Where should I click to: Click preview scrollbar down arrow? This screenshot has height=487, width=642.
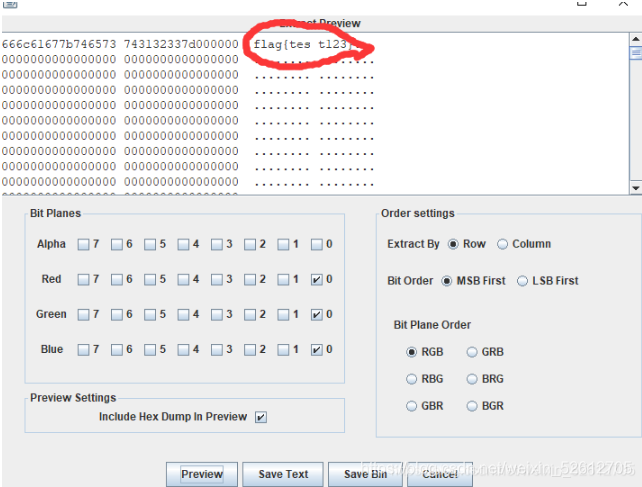pos(635,188)
